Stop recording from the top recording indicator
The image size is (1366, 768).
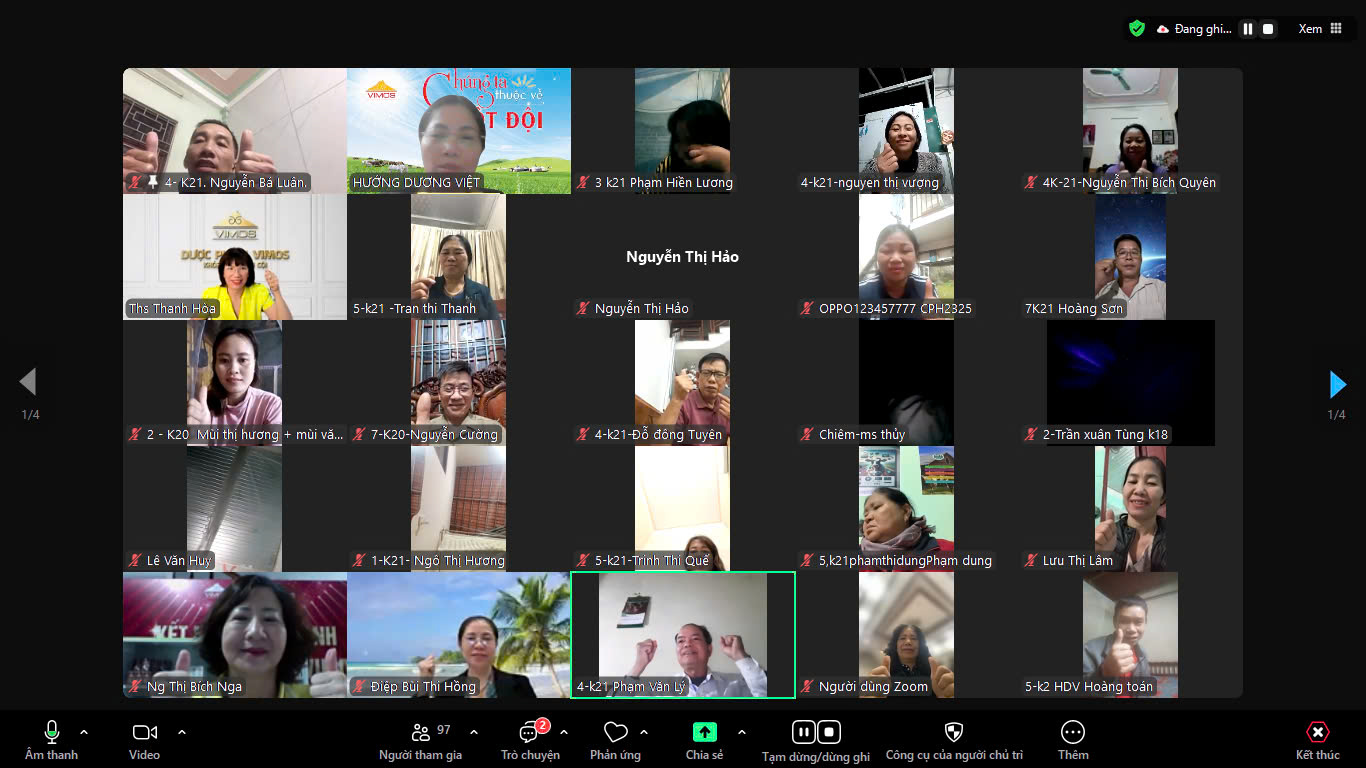coord(1268,29)
